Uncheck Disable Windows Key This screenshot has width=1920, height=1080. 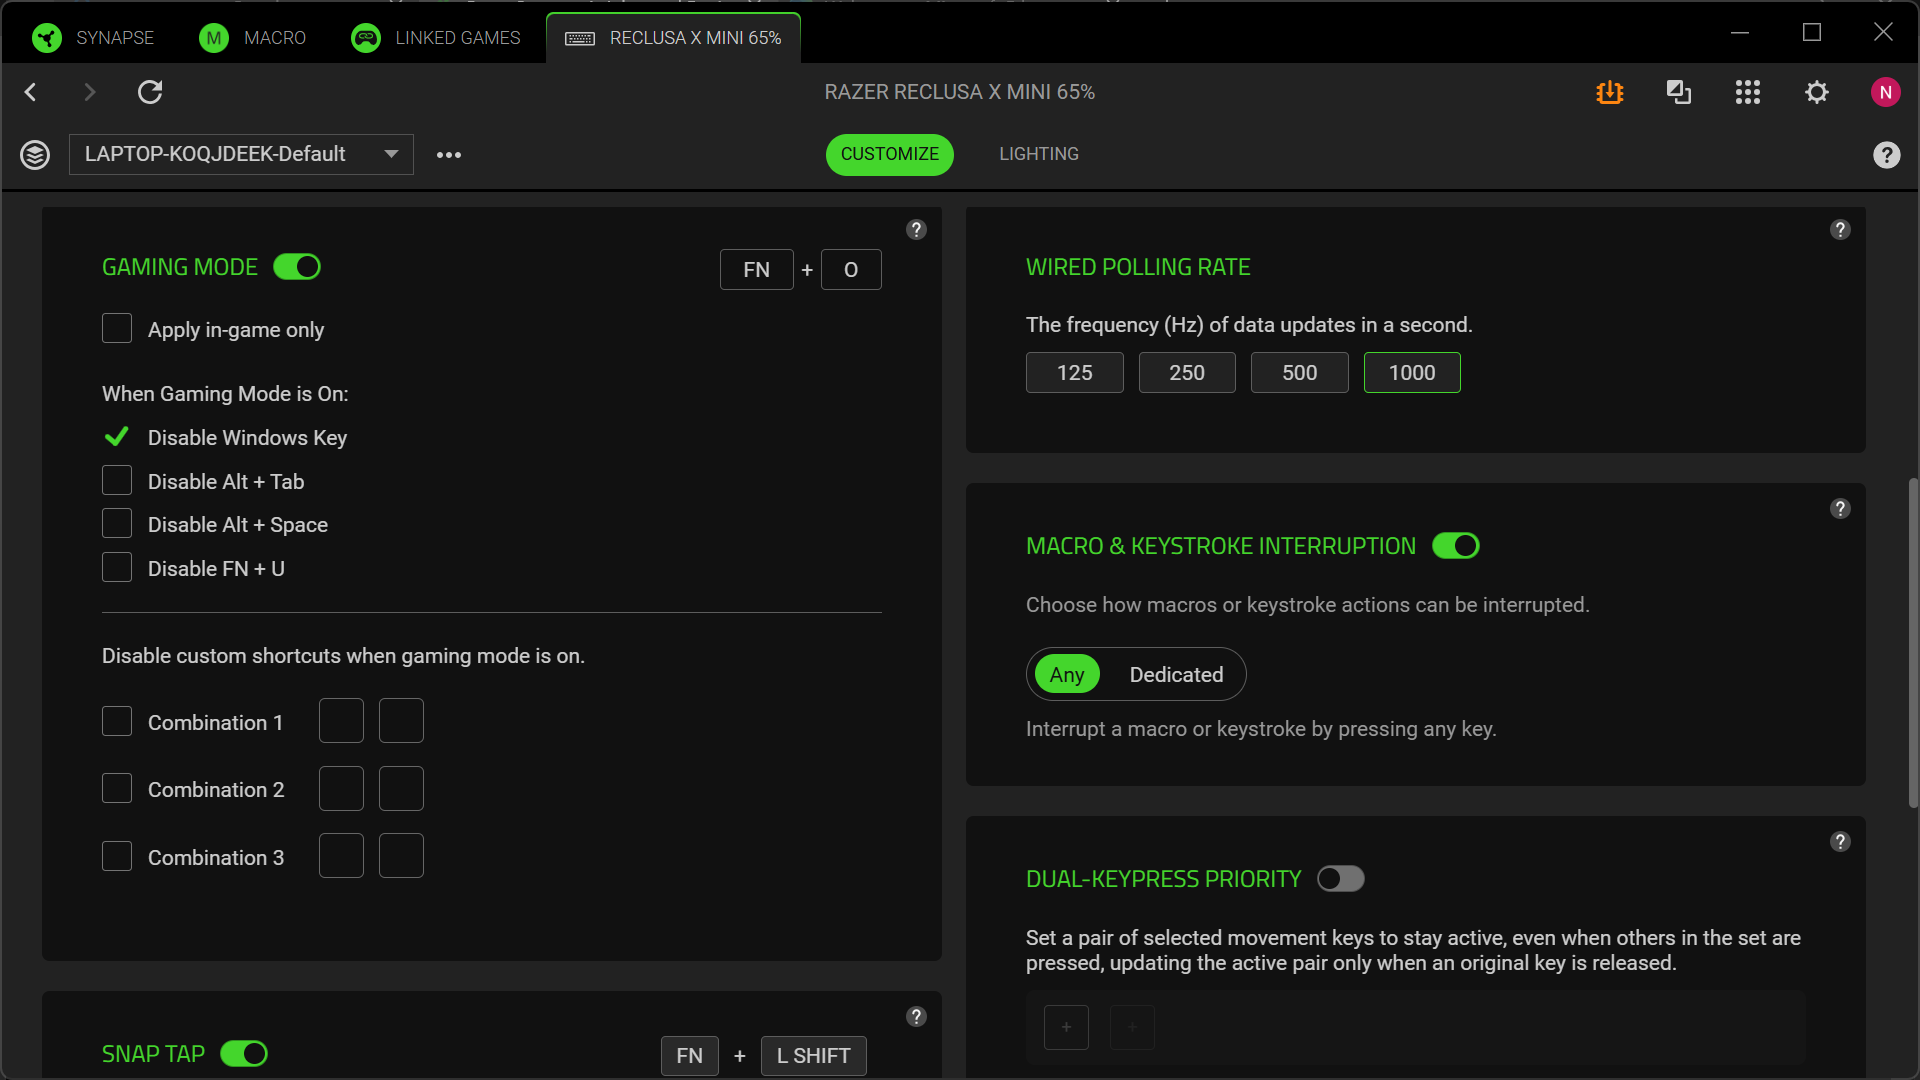pyautogui.click(x=117, y=437)
